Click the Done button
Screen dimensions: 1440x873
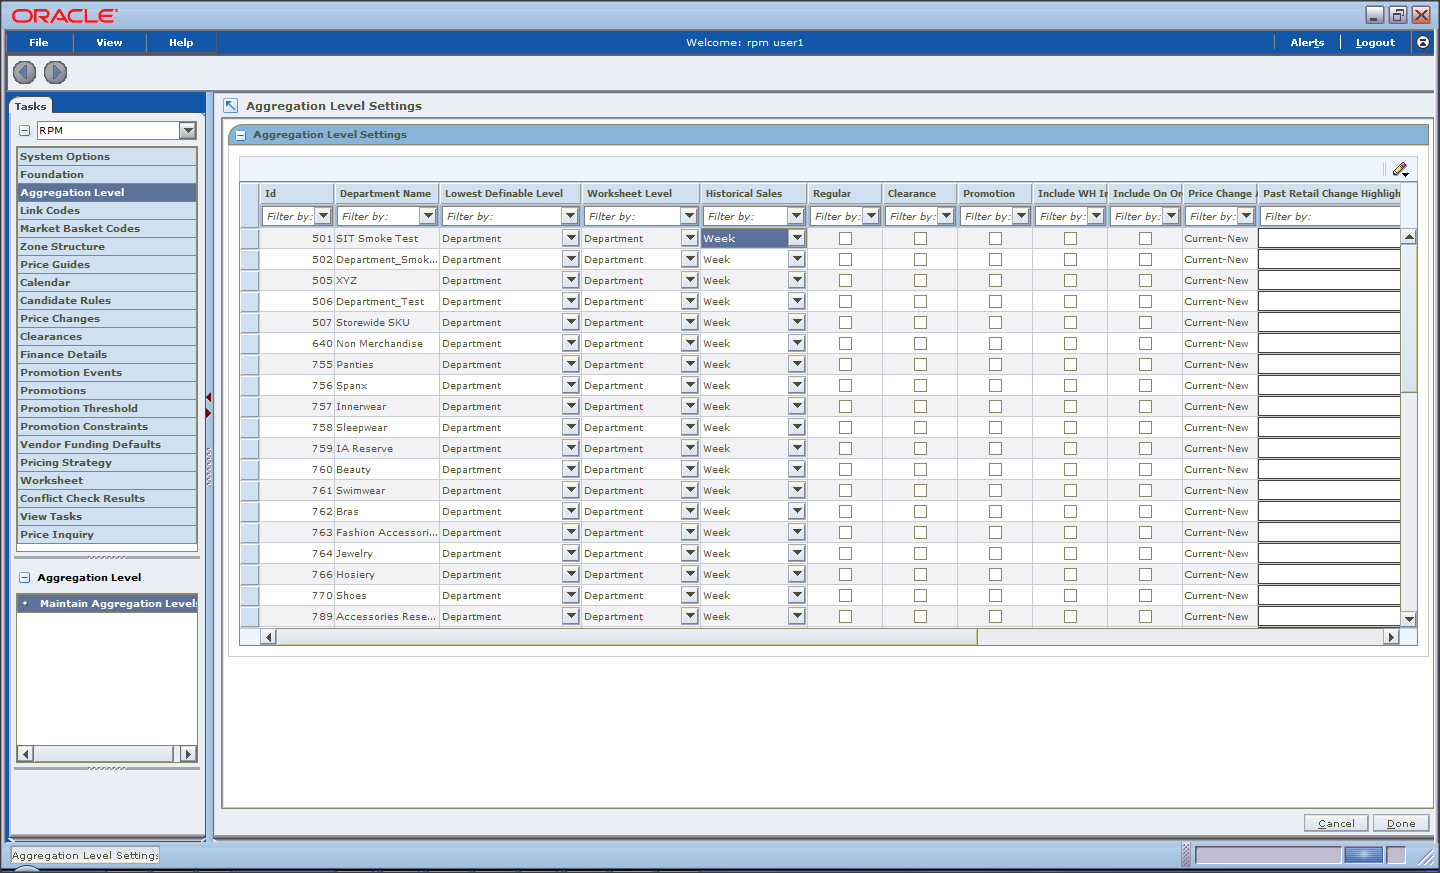point(1400,822)
